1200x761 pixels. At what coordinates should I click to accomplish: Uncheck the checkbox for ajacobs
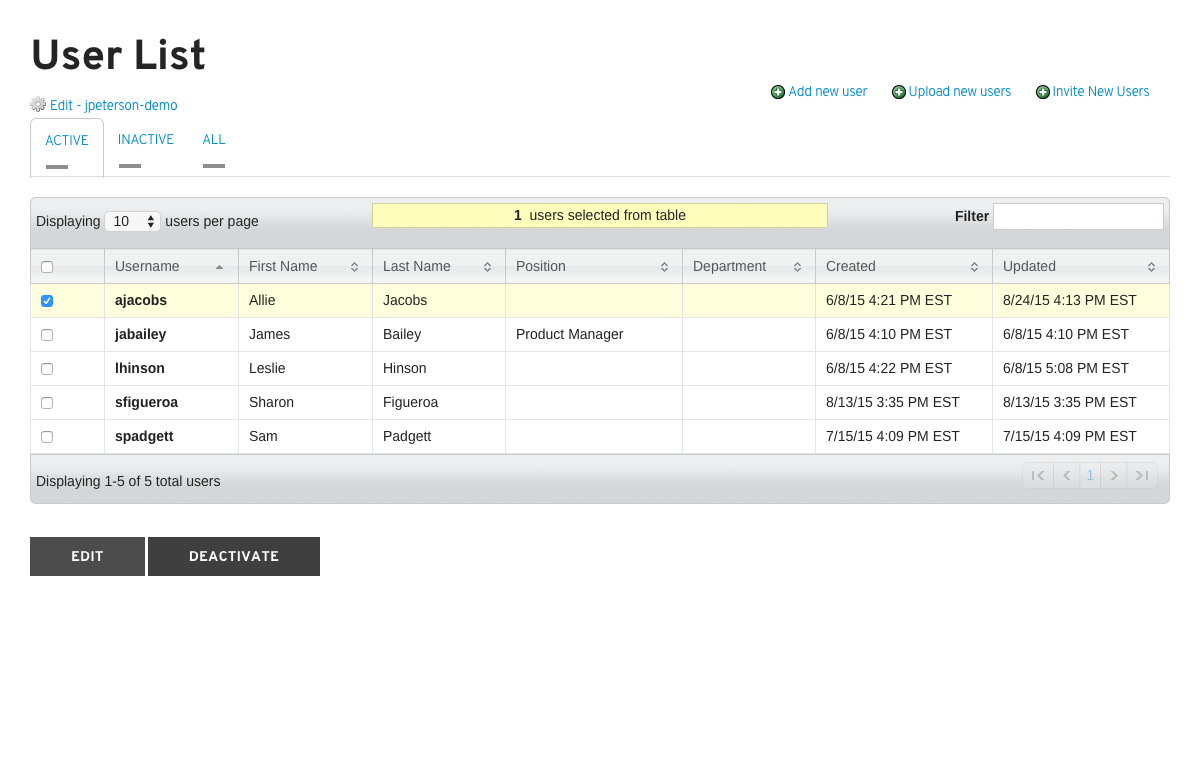(47, 300)
